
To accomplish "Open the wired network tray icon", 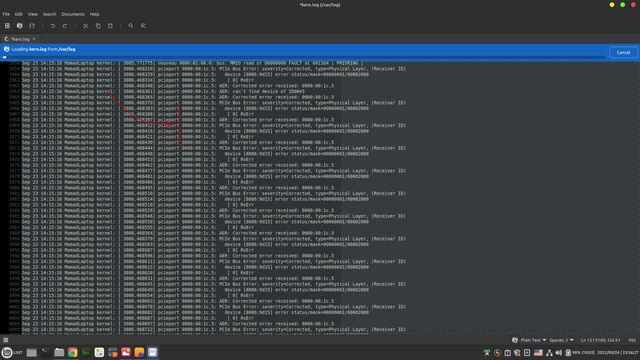I will point(549,352).
